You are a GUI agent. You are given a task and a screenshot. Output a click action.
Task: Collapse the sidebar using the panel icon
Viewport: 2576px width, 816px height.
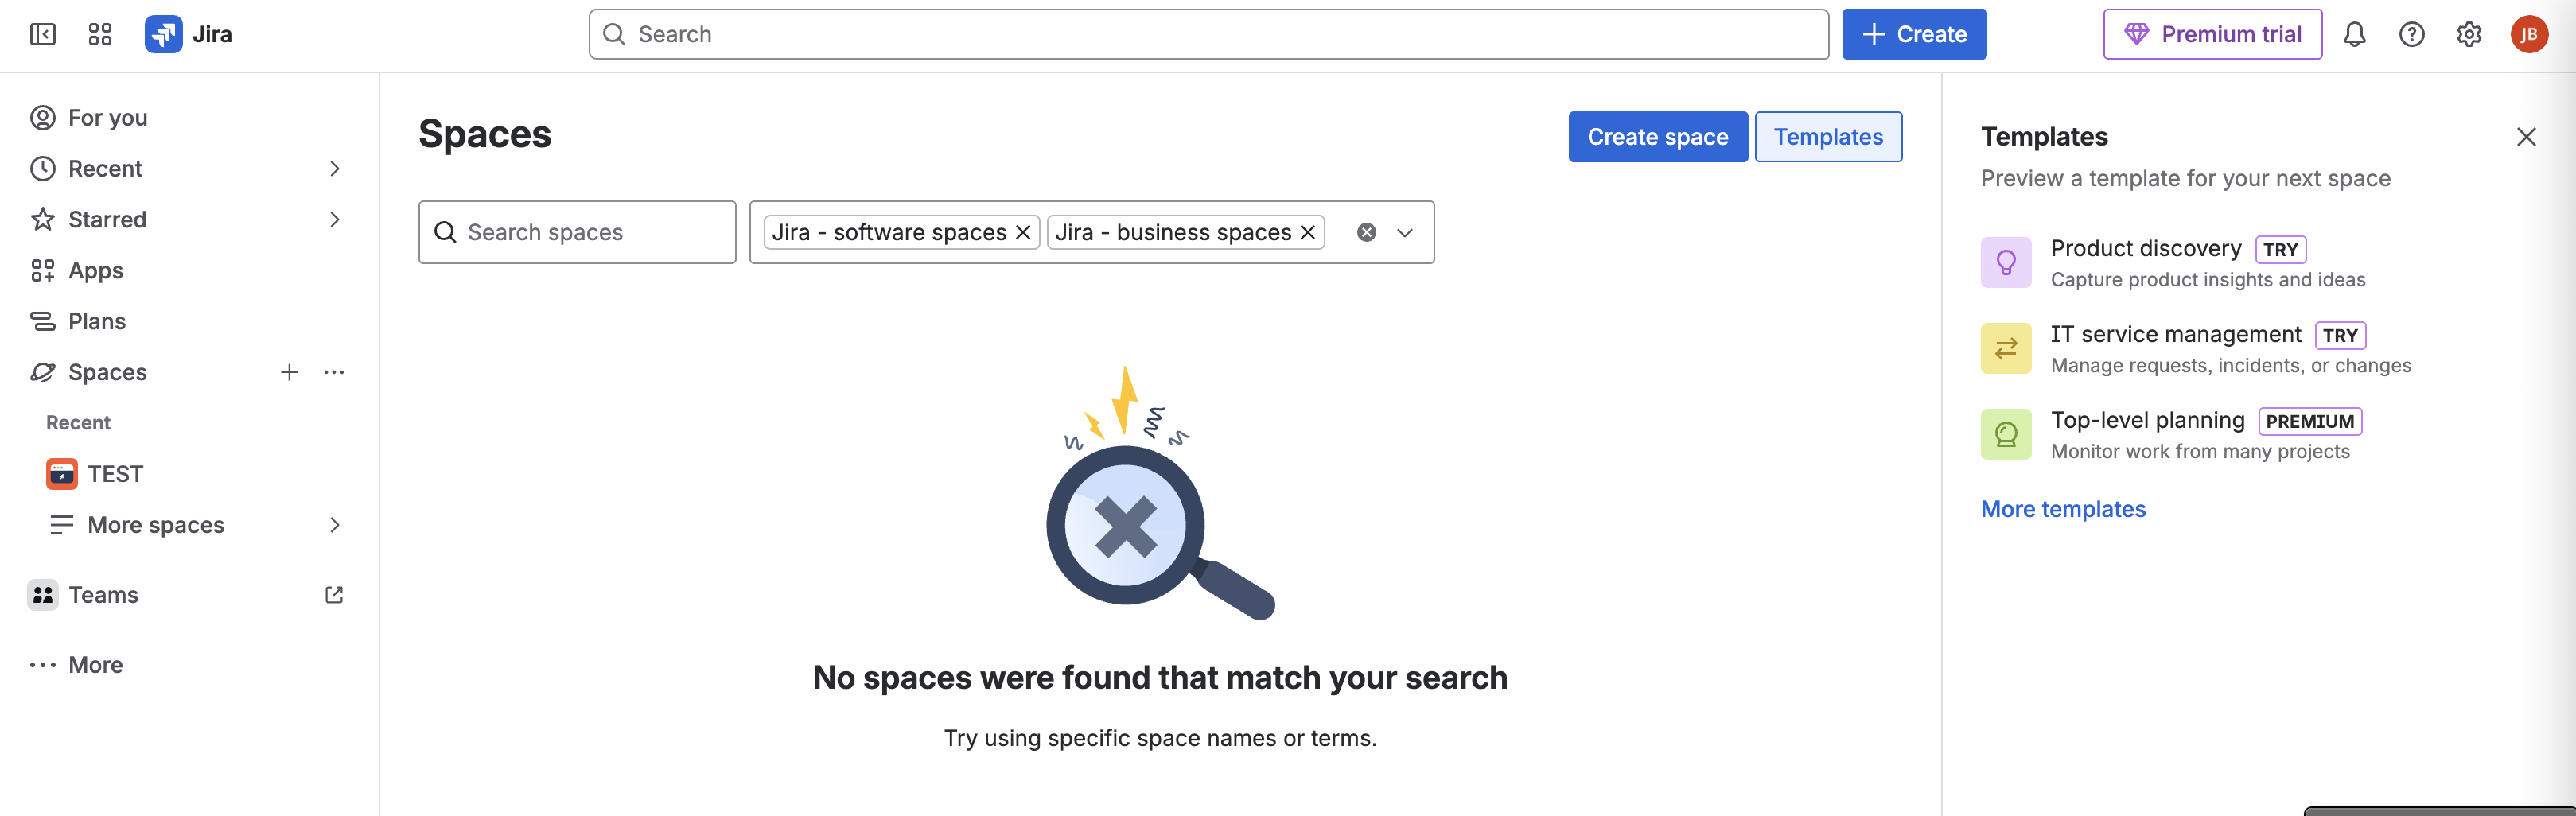pyautogui.click(x=43, y=33)
